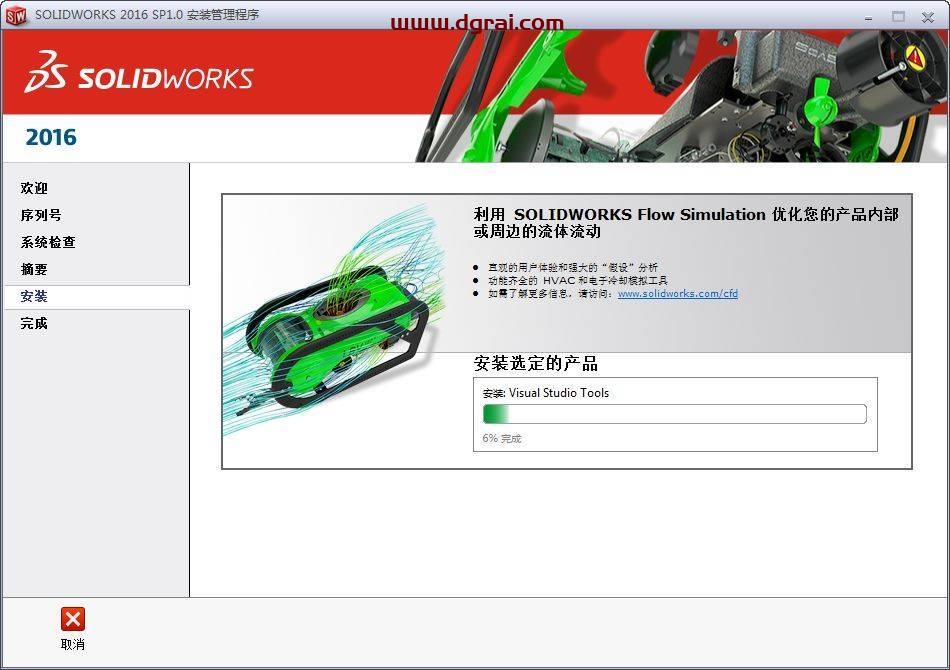This screenshot has height=670, width=950.
Task: Select the 序列号 sidebar step
Action: point(41,215)
